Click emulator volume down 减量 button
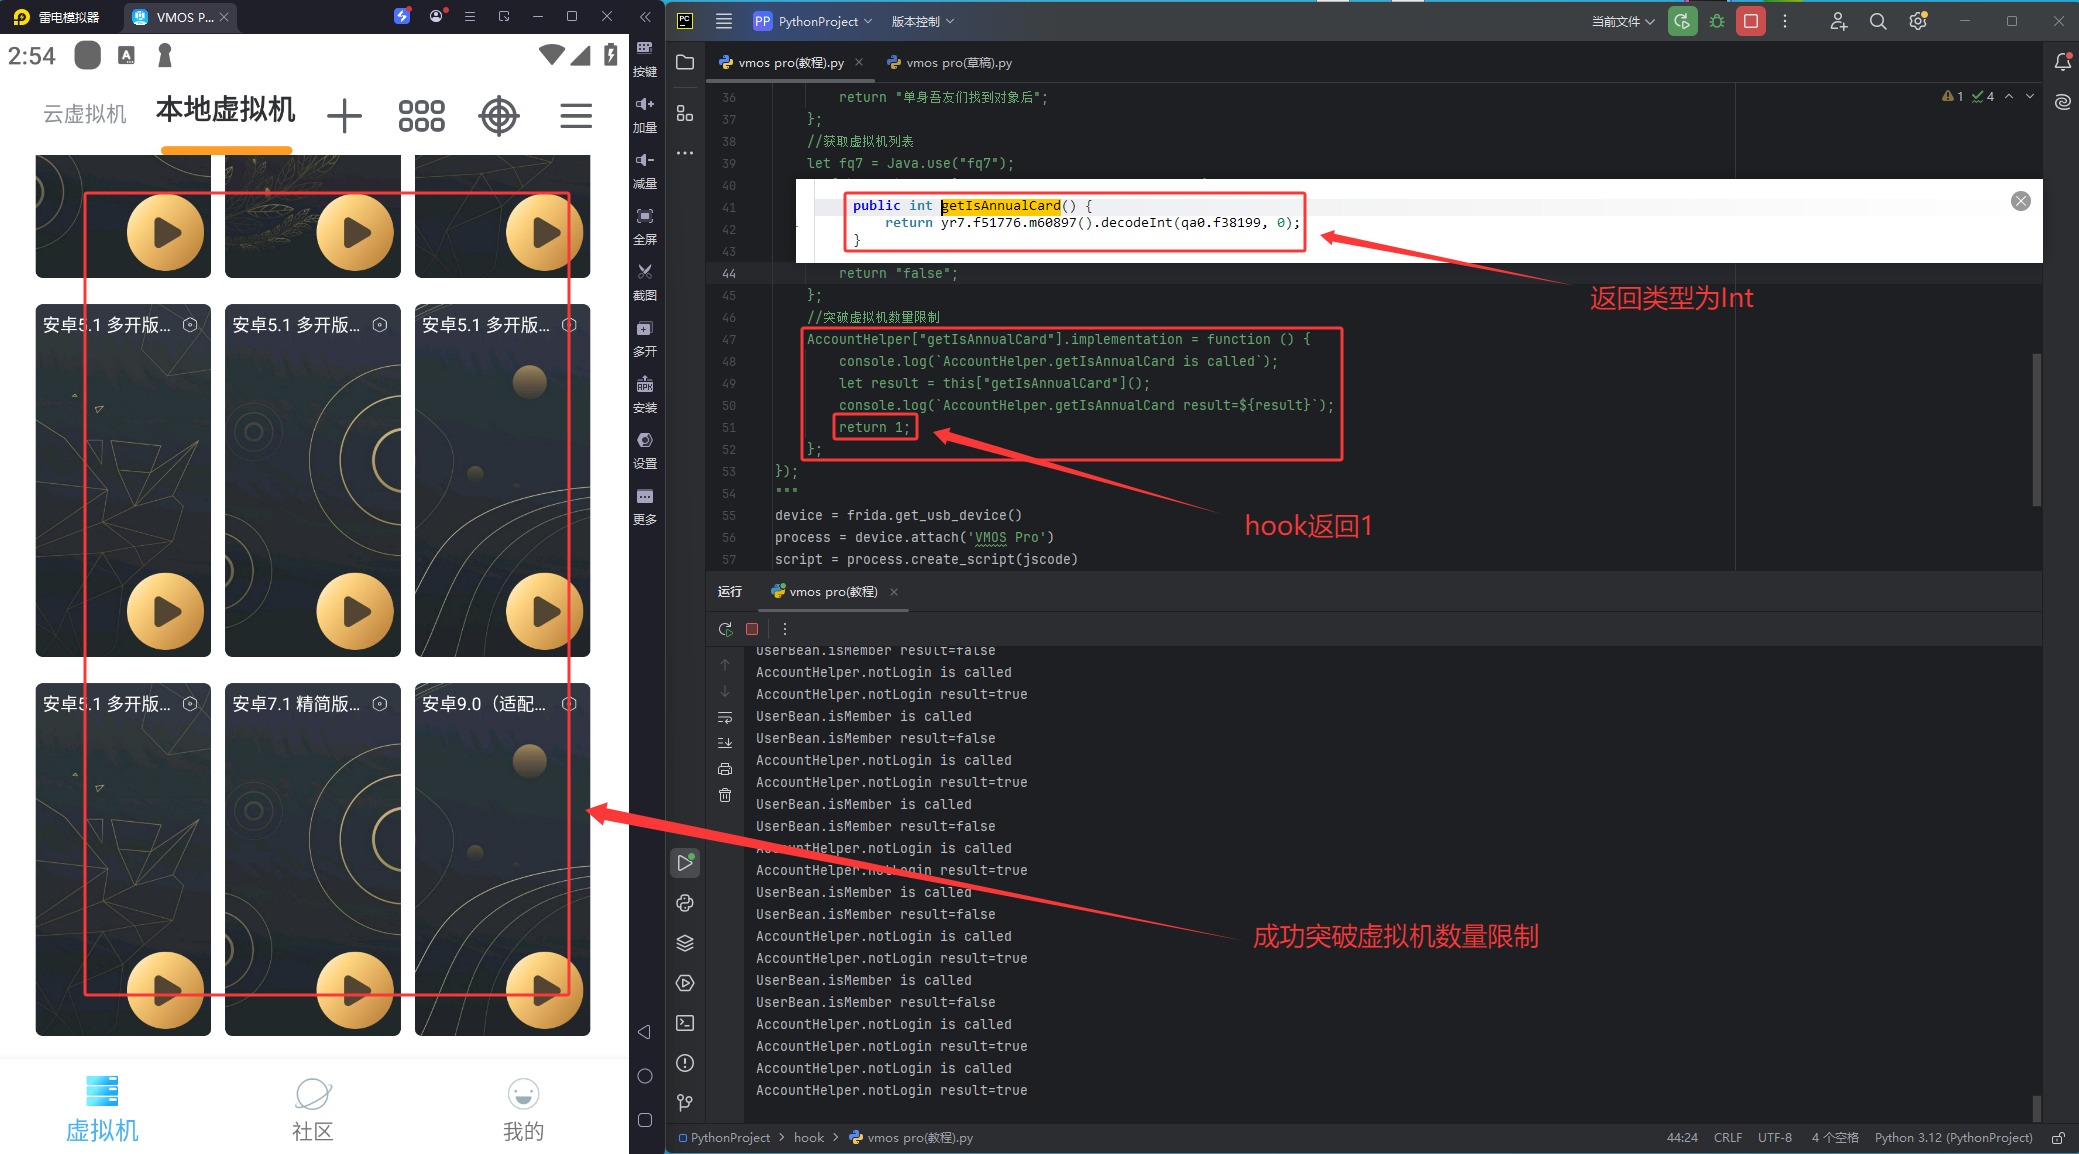 (x=645, y=170)
